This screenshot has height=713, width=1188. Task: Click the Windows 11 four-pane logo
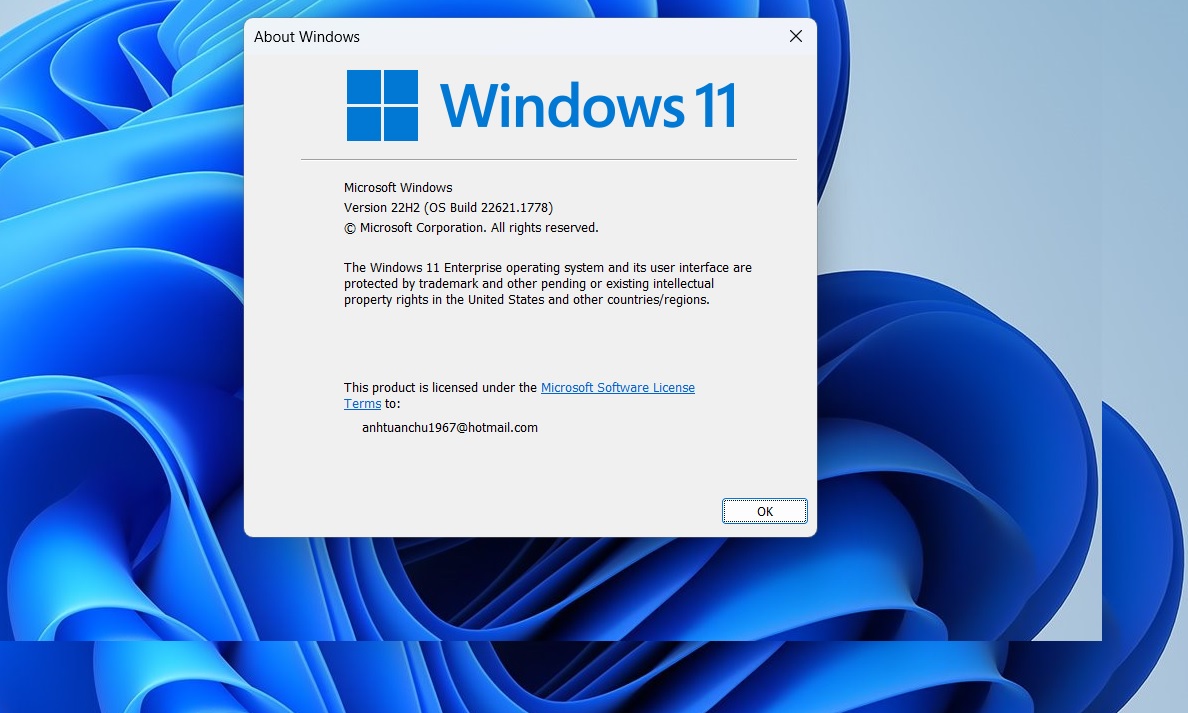(383, 105)
